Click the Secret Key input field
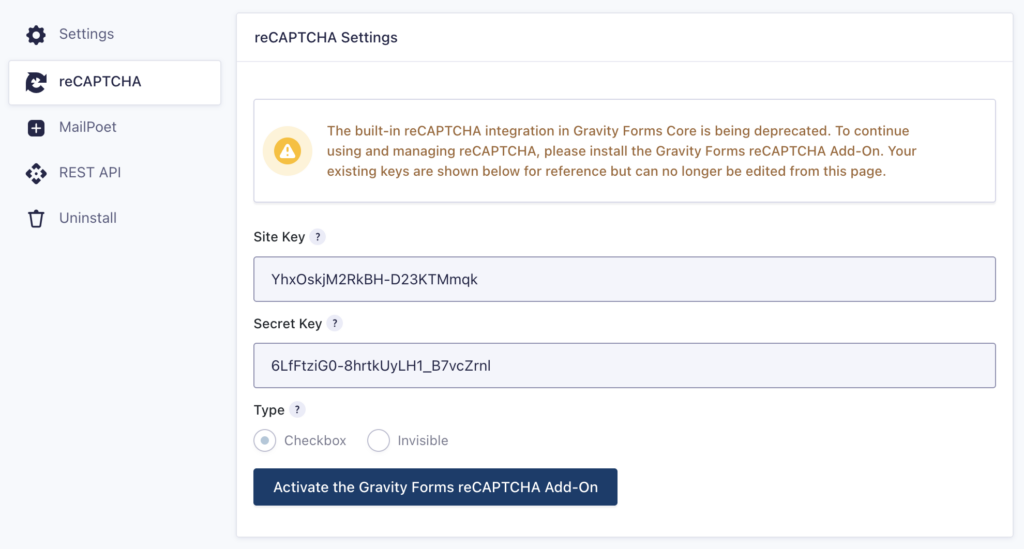1024x549 pixels. [624, 366]
